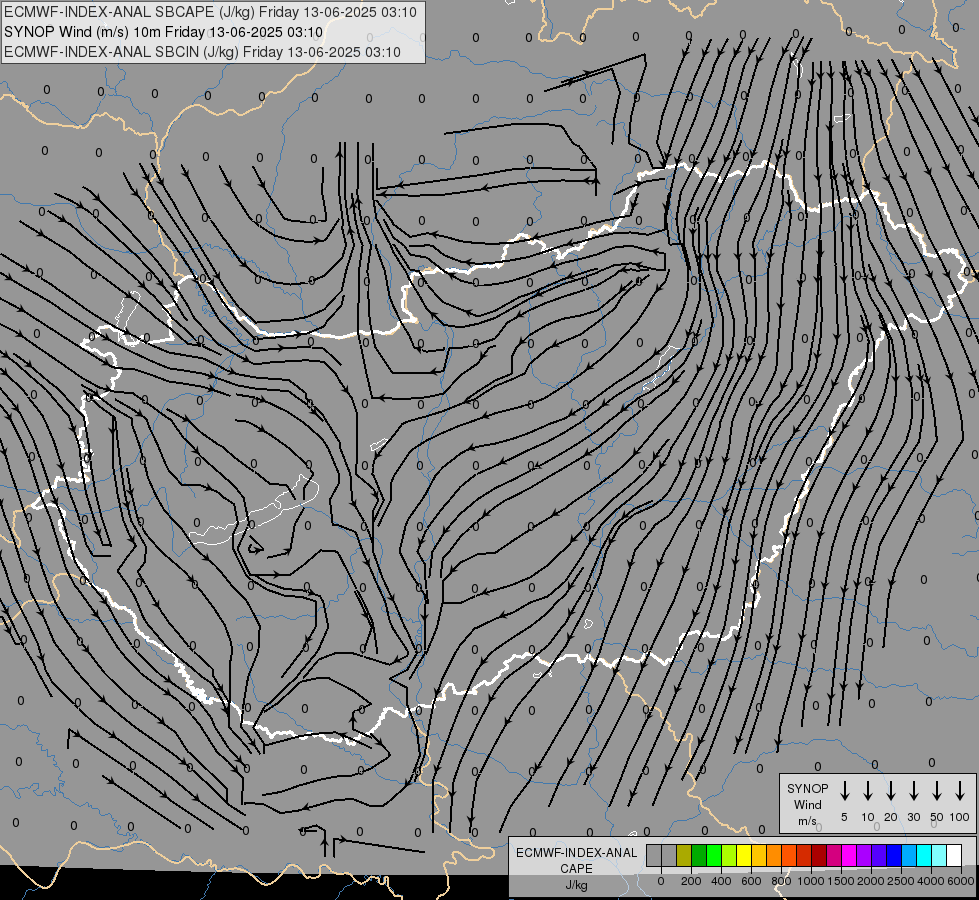Click the 600 tick label on CAPE scale
979x900 pixels.
click(751, 881)
